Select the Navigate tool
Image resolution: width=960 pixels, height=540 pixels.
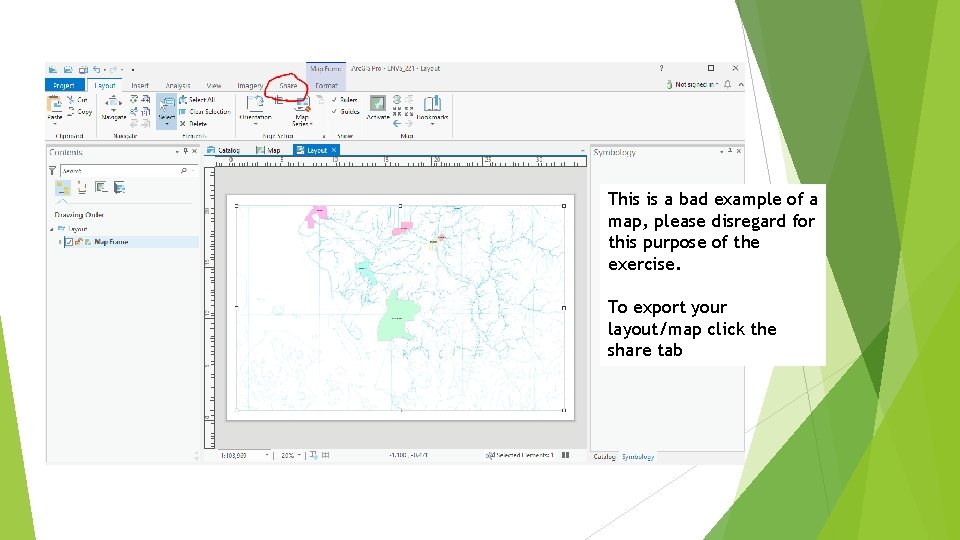(113, 108)
